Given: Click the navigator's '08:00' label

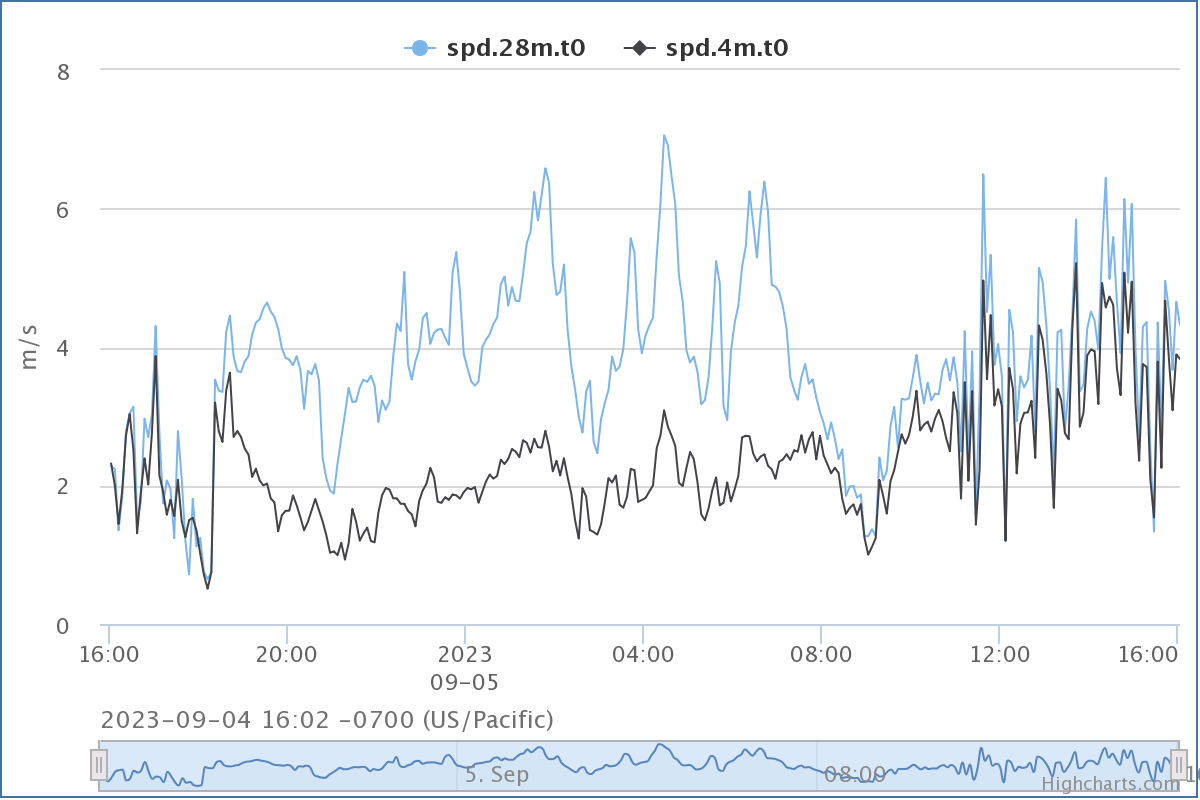Looking at the screenshot, I should tap(855, 774).
